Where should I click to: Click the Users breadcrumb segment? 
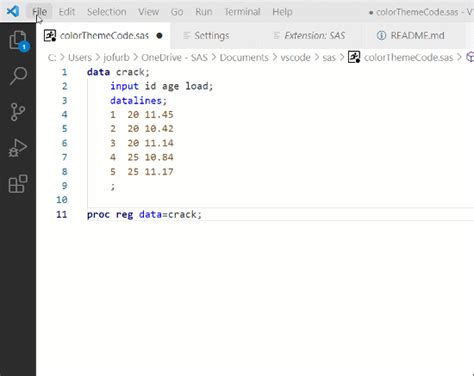(80, 57)
